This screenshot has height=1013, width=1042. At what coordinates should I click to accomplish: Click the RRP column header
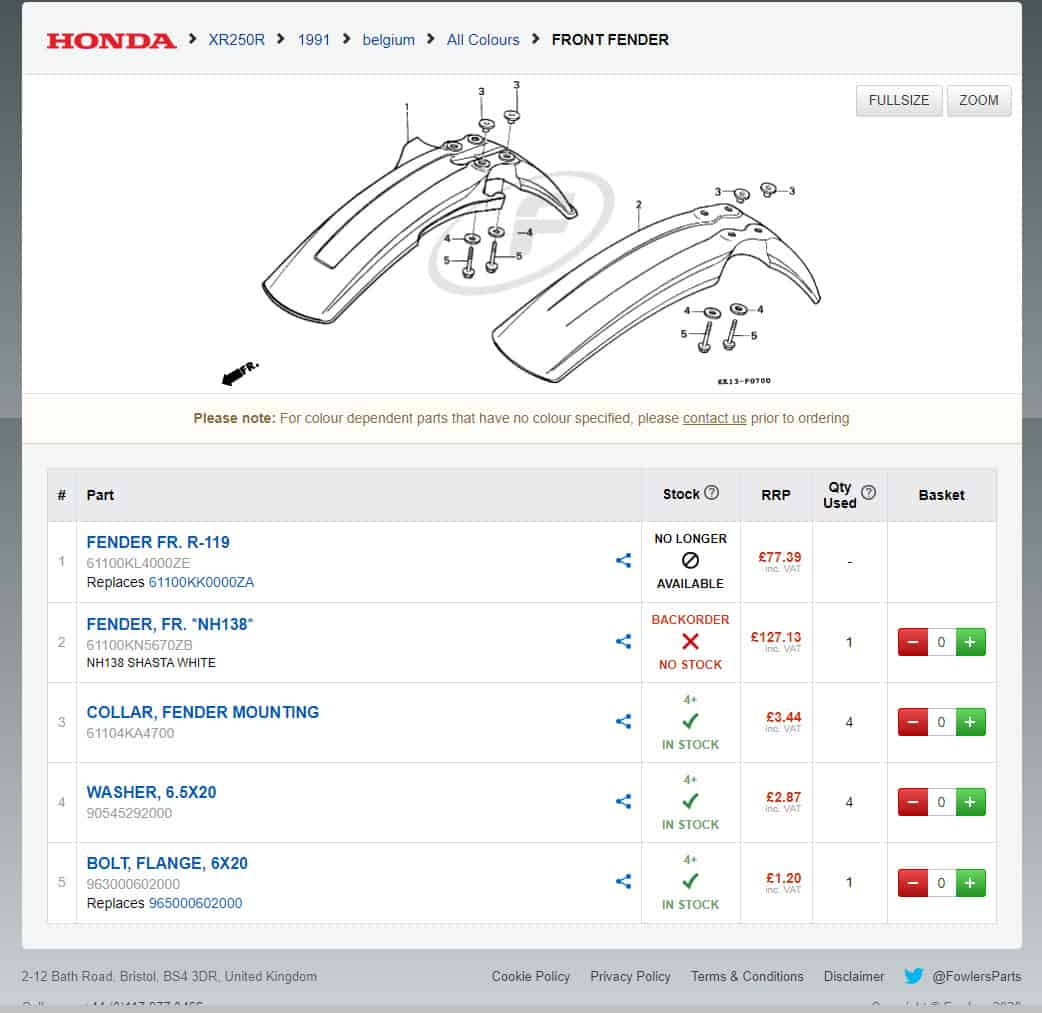coord(776,495)
